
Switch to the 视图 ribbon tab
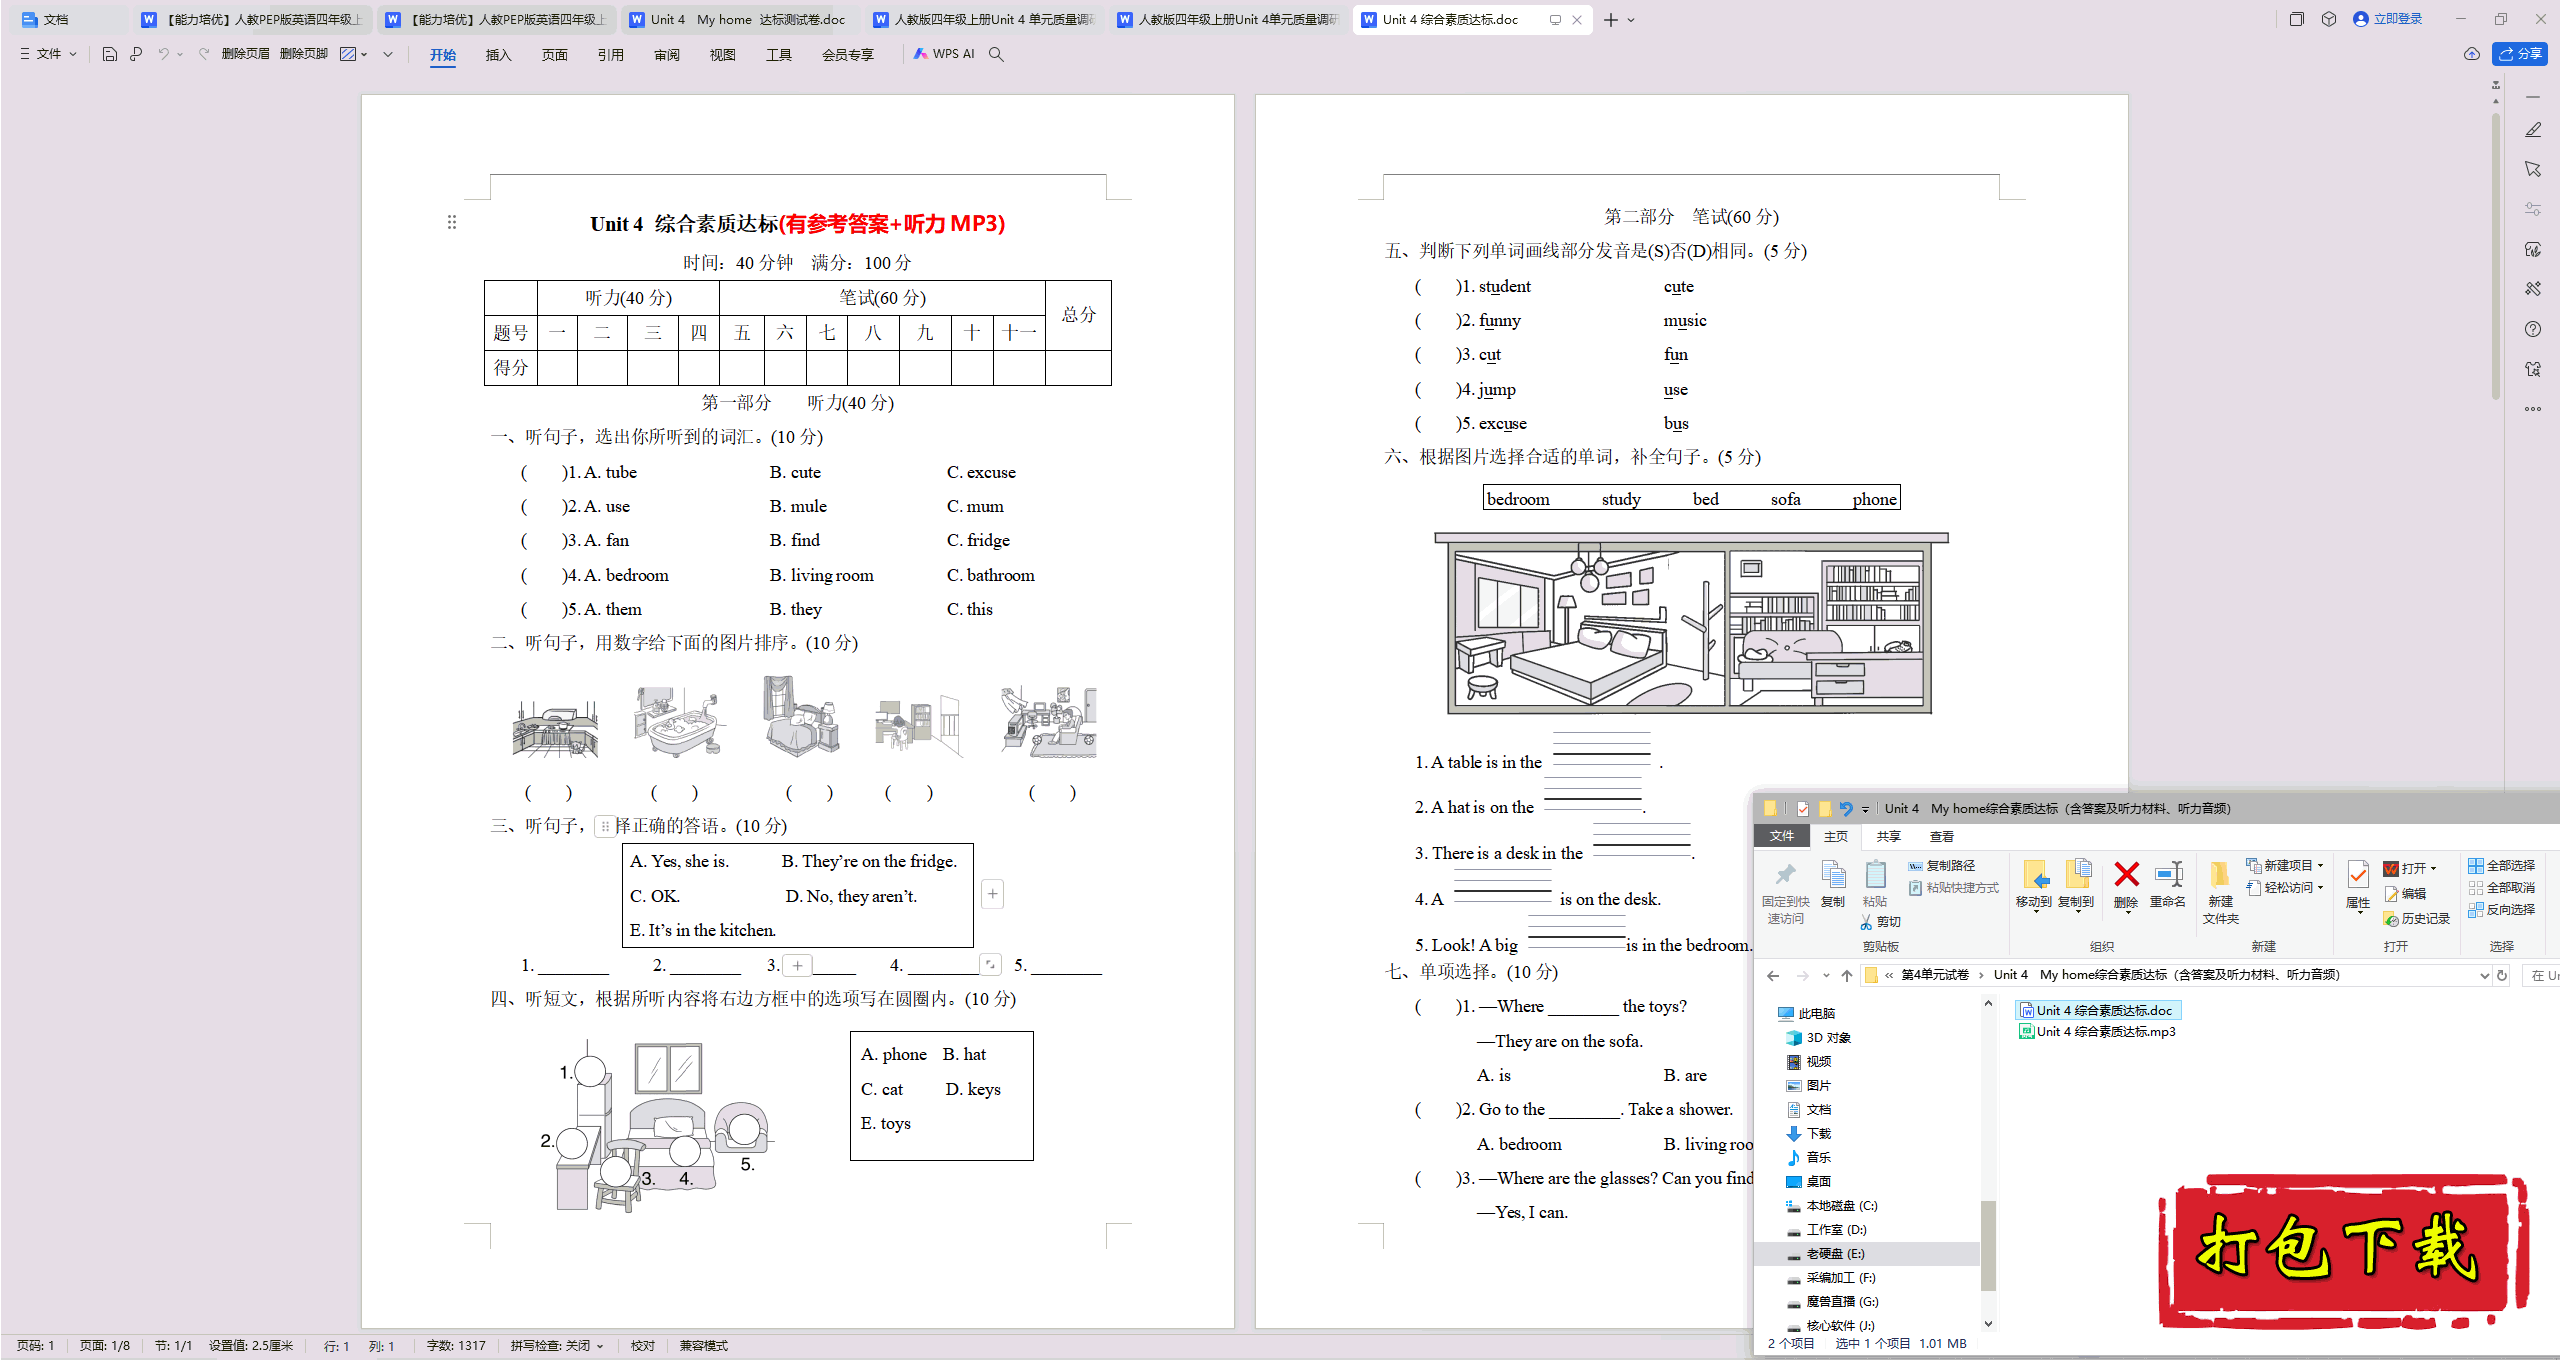tap(723, 55)
